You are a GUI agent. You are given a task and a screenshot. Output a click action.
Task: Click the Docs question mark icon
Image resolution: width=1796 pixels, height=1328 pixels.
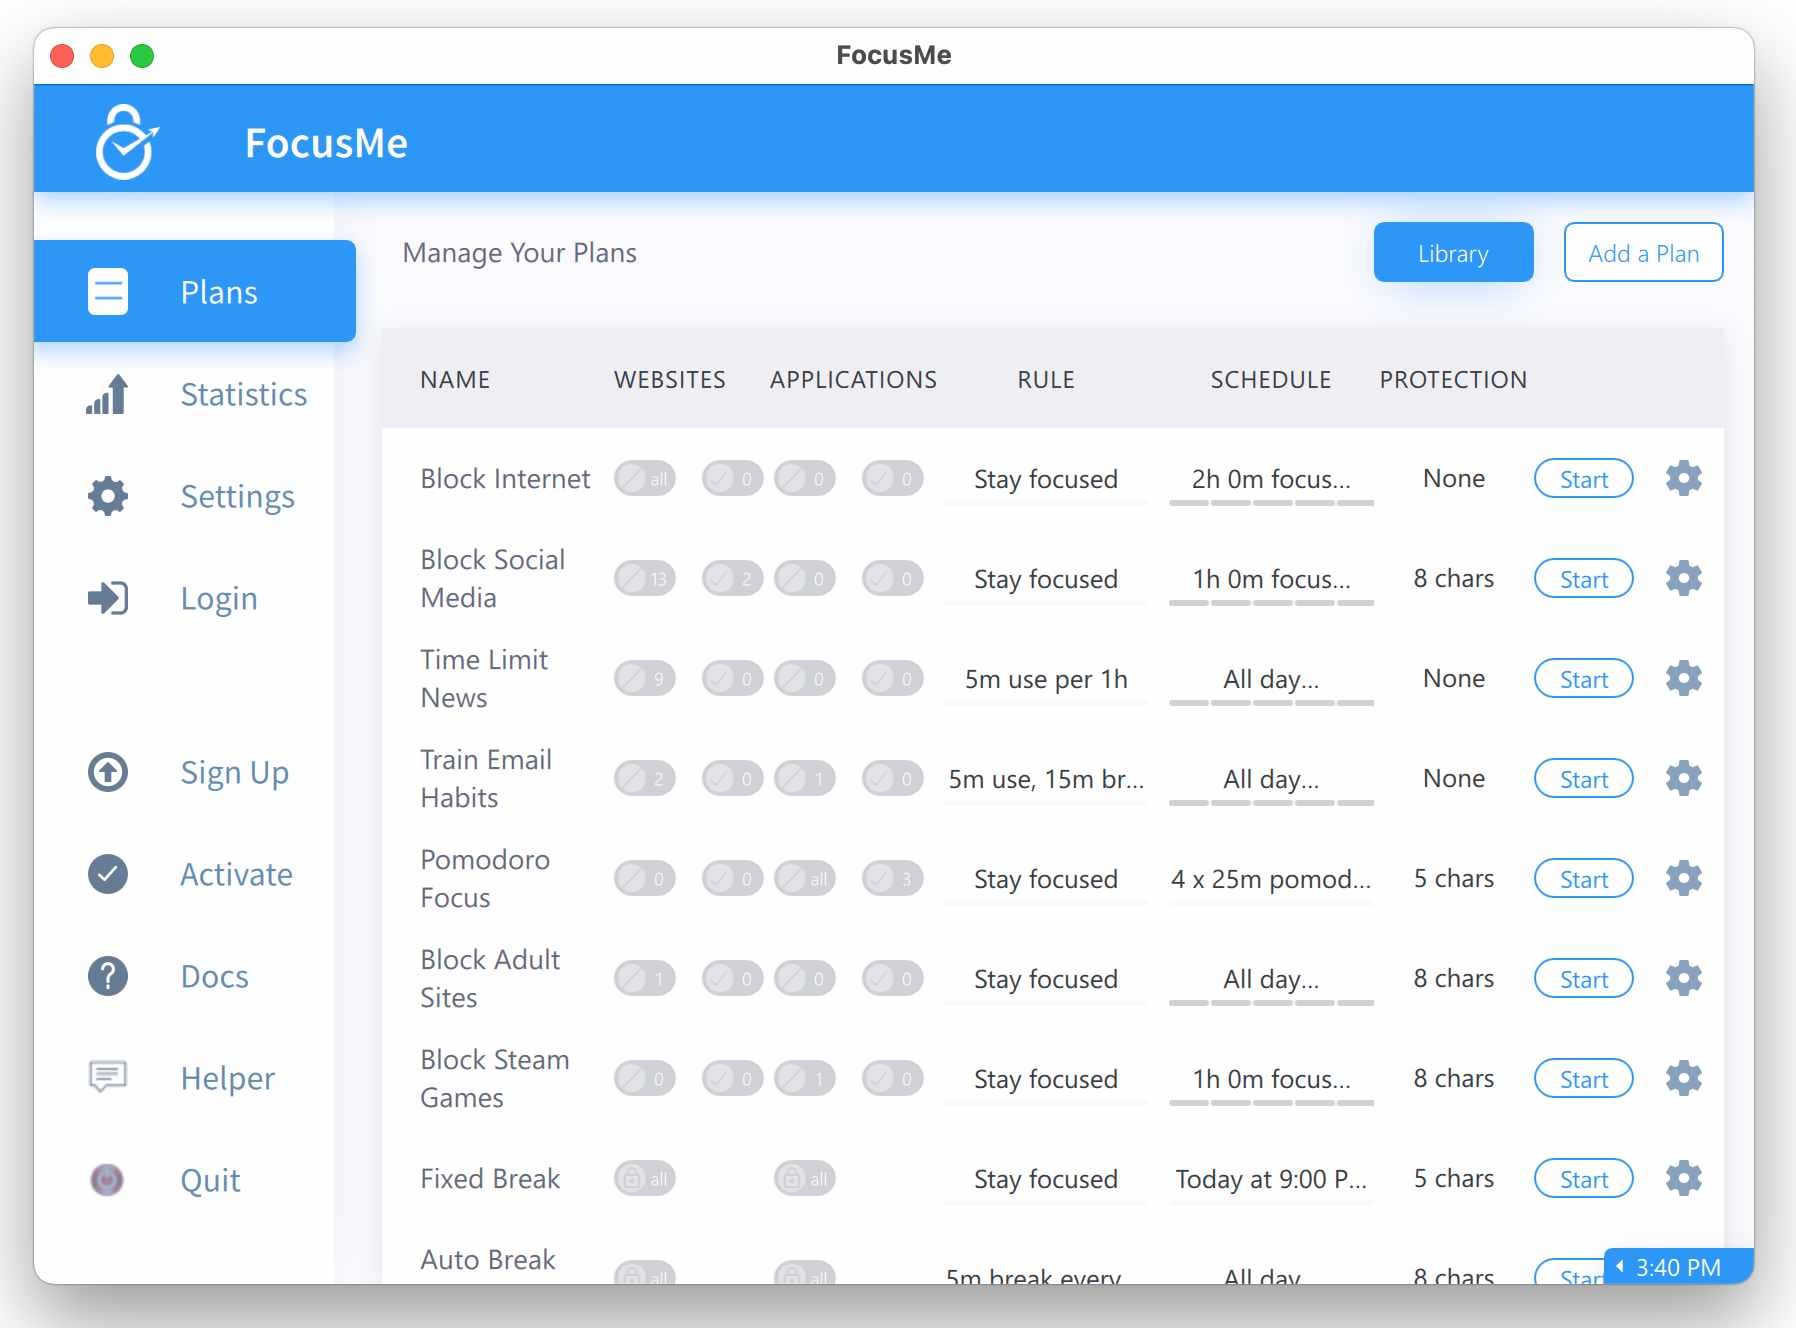(108, 976)
